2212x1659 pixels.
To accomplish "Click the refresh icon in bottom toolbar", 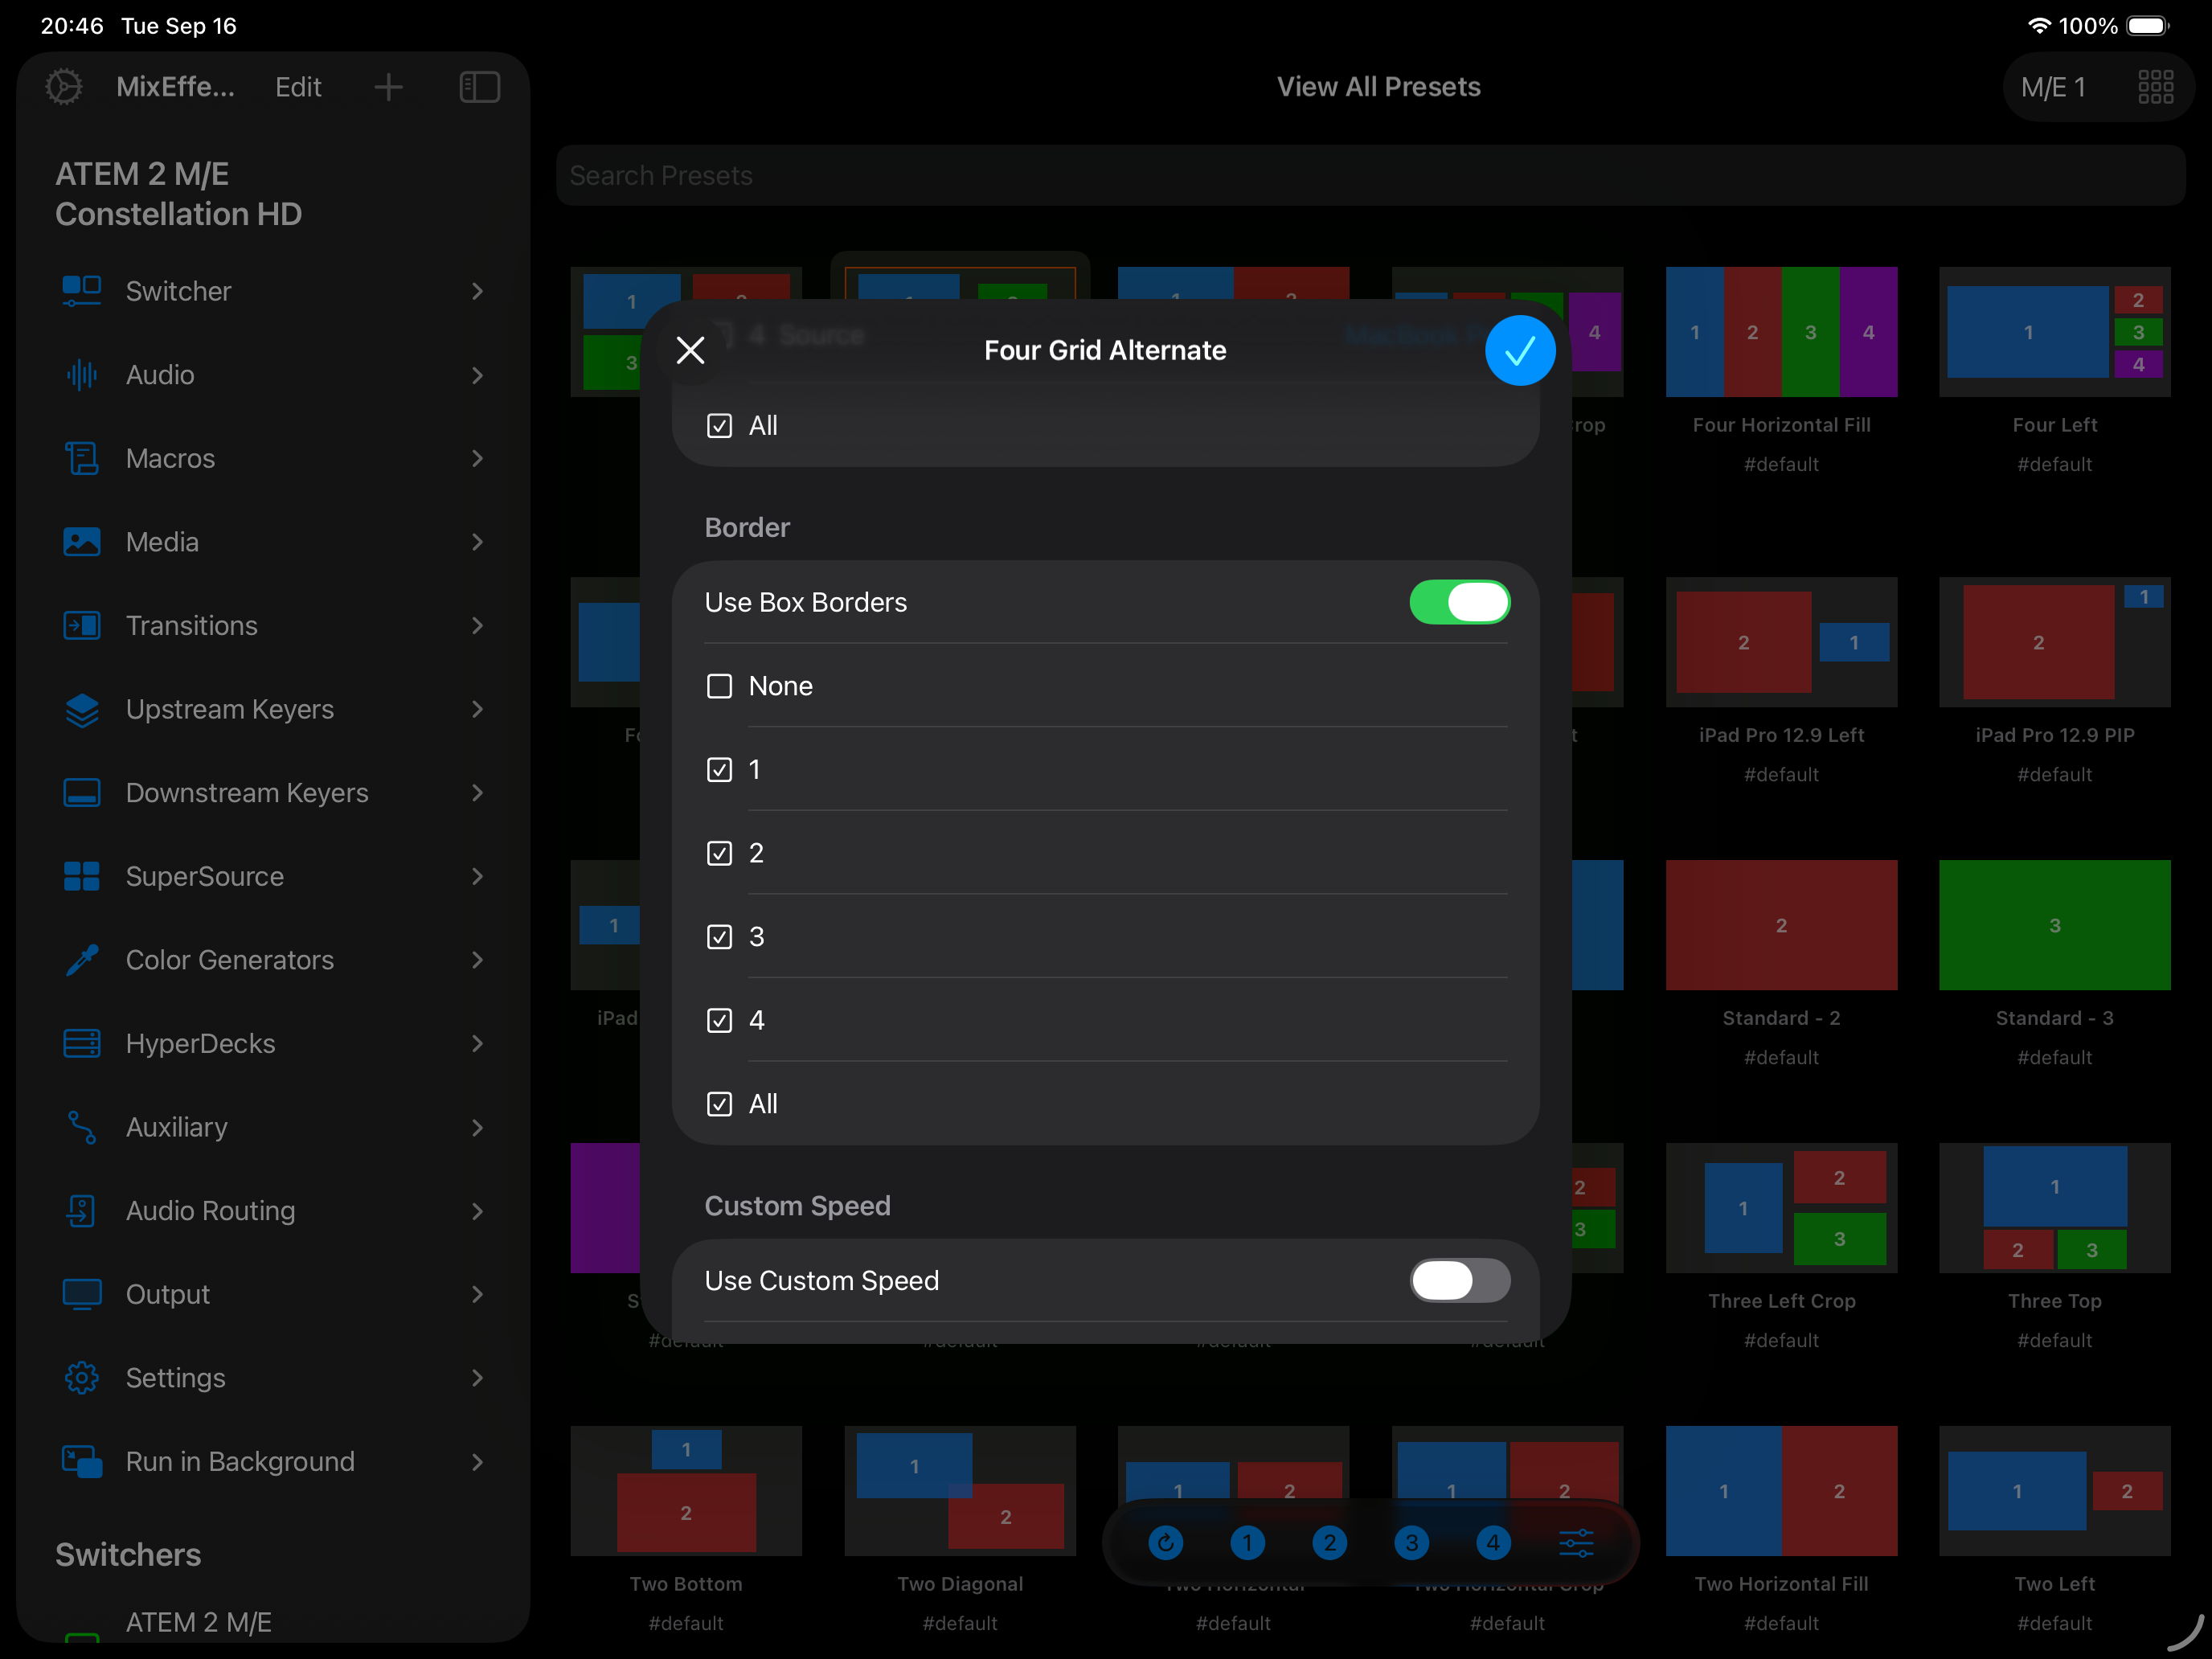I will click(x=1165, y=1543).
